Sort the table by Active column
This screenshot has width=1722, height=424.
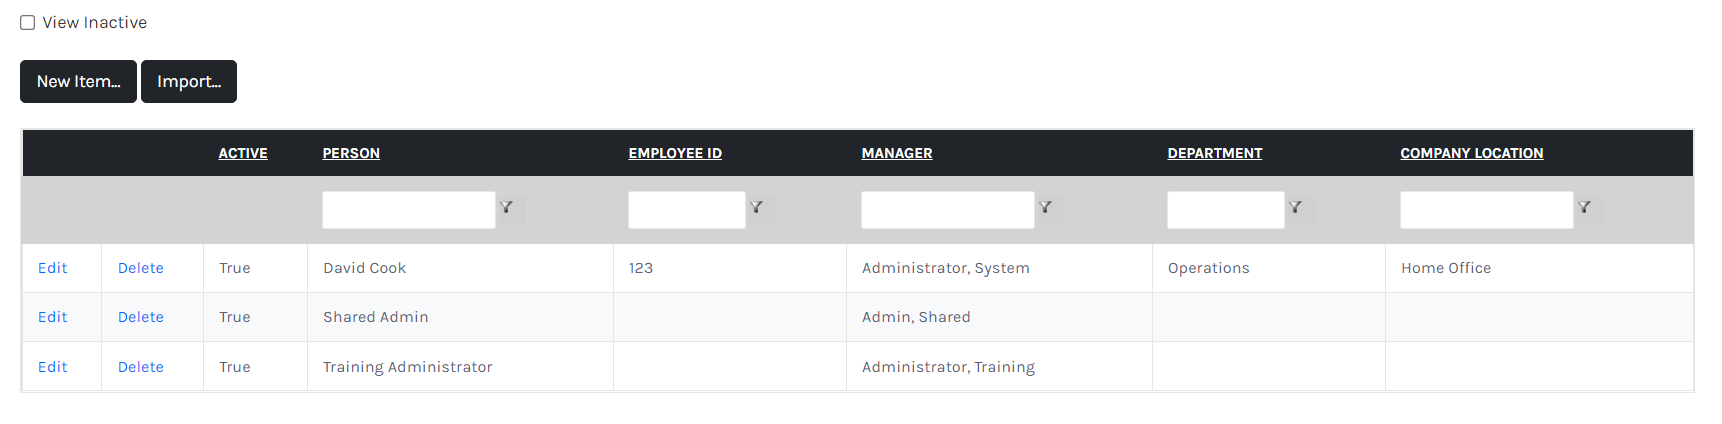click(x=243, y=153)
